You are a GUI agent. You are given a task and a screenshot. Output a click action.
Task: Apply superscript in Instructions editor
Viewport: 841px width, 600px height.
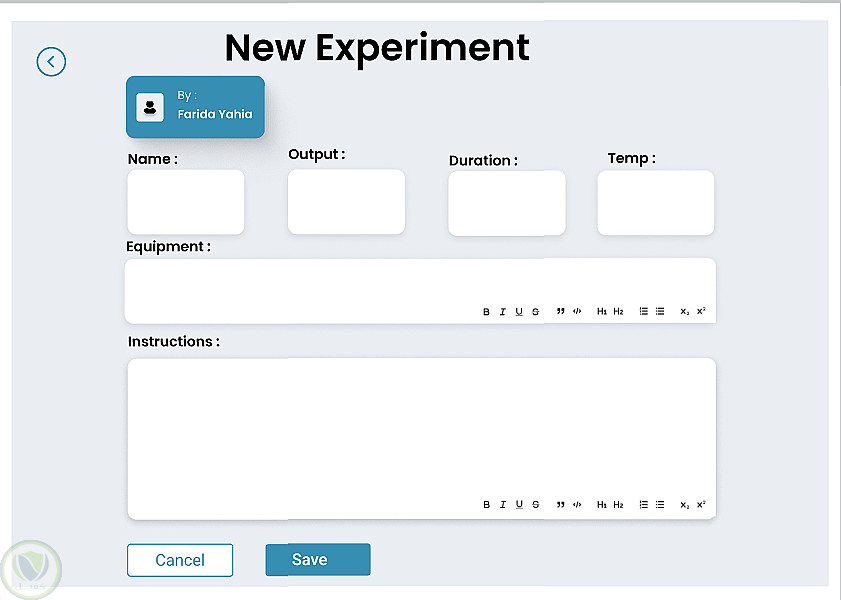click(701, 505)
